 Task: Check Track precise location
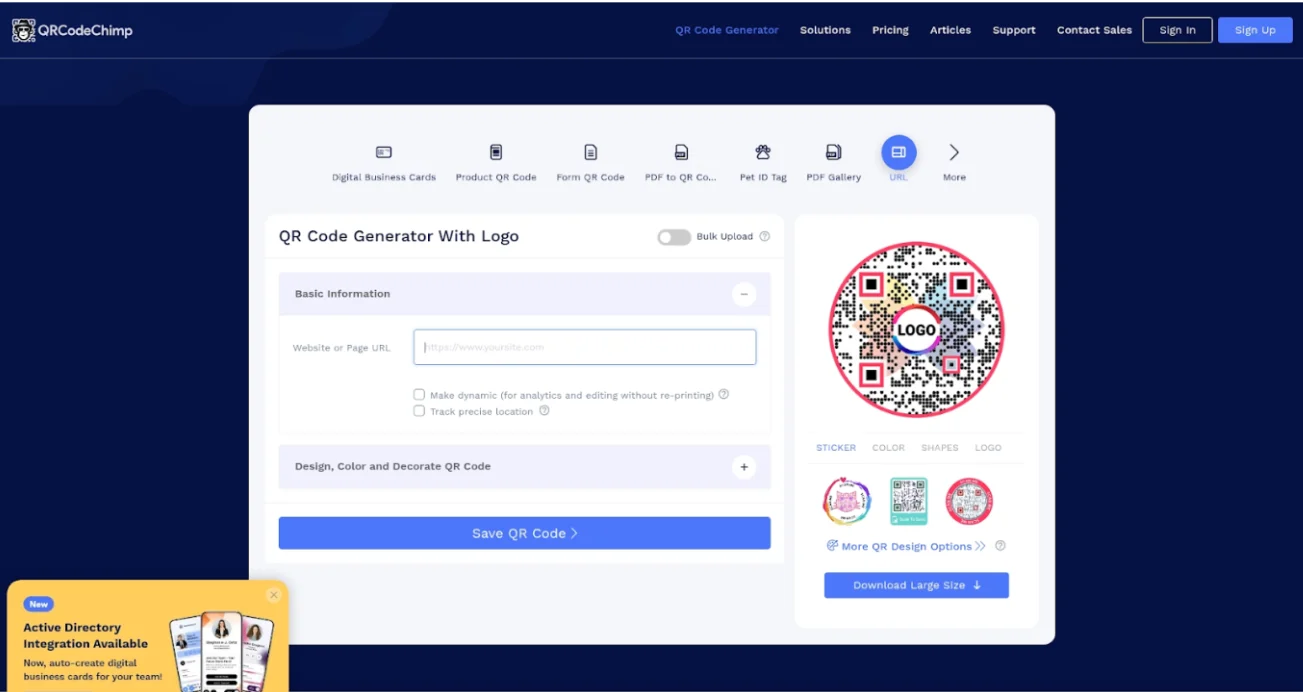click(419, 410)
